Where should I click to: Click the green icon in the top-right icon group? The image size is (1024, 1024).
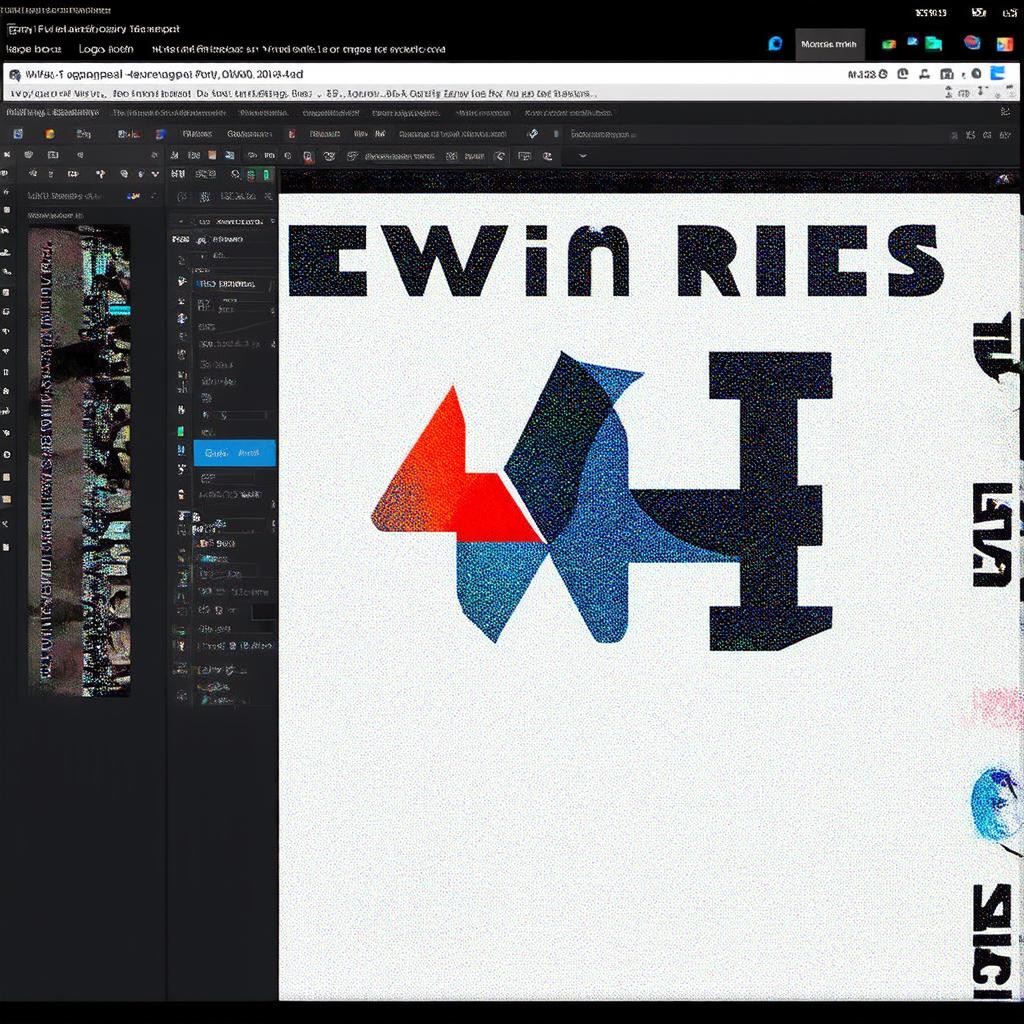coord(888,44)
